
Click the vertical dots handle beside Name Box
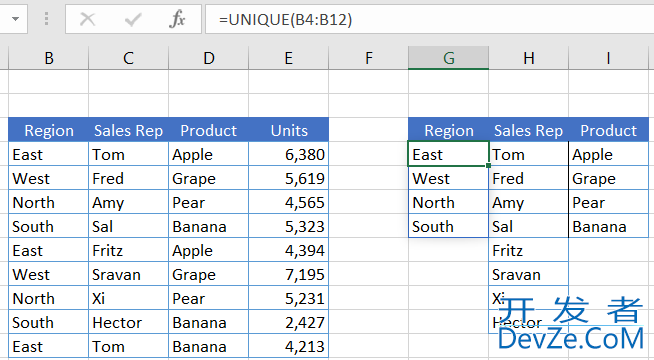click(46, 19)
